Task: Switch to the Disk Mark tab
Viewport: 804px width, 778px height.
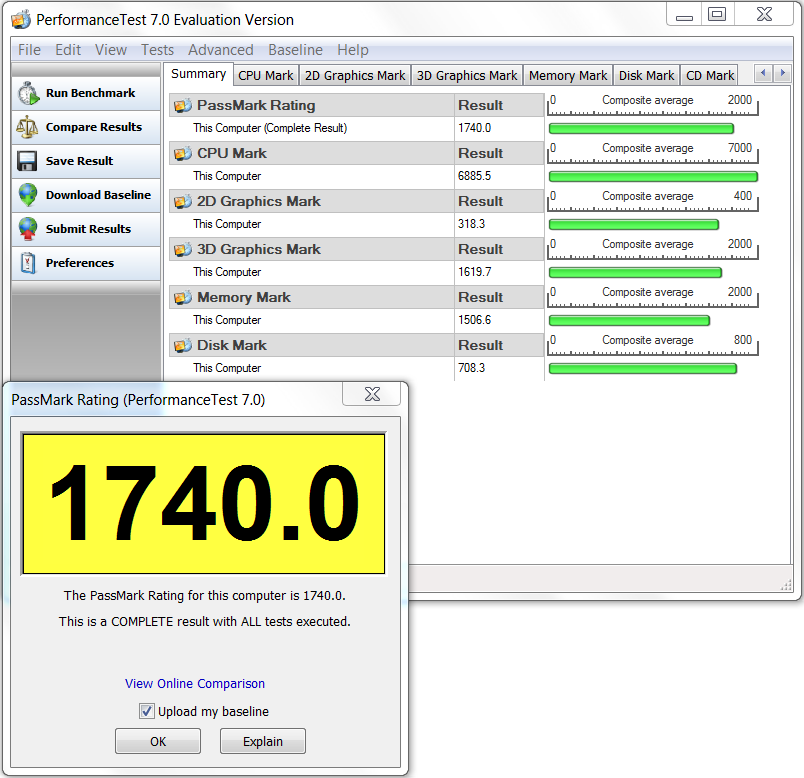Action: (646, 75)
